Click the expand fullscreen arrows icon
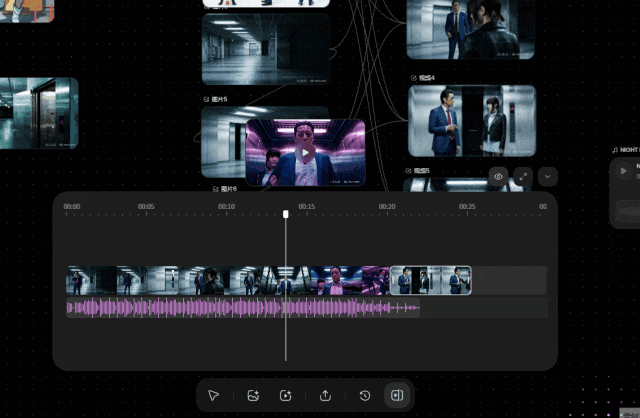This screenshot has height=418, width=640. pyautogui.click(x=523, y=177)
